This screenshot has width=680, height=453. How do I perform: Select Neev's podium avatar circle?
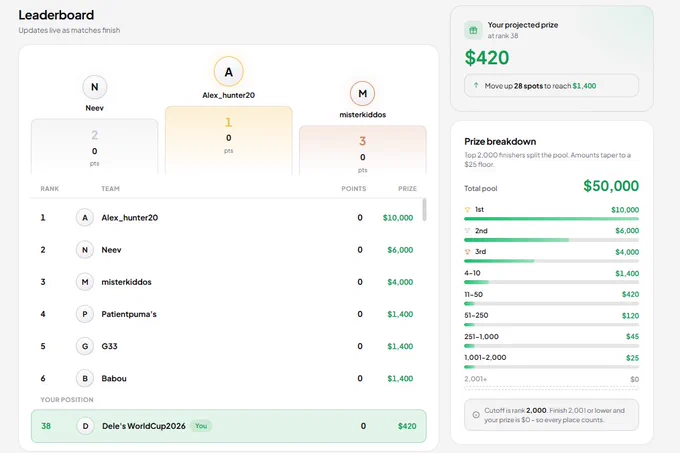(x=95, y=87)
